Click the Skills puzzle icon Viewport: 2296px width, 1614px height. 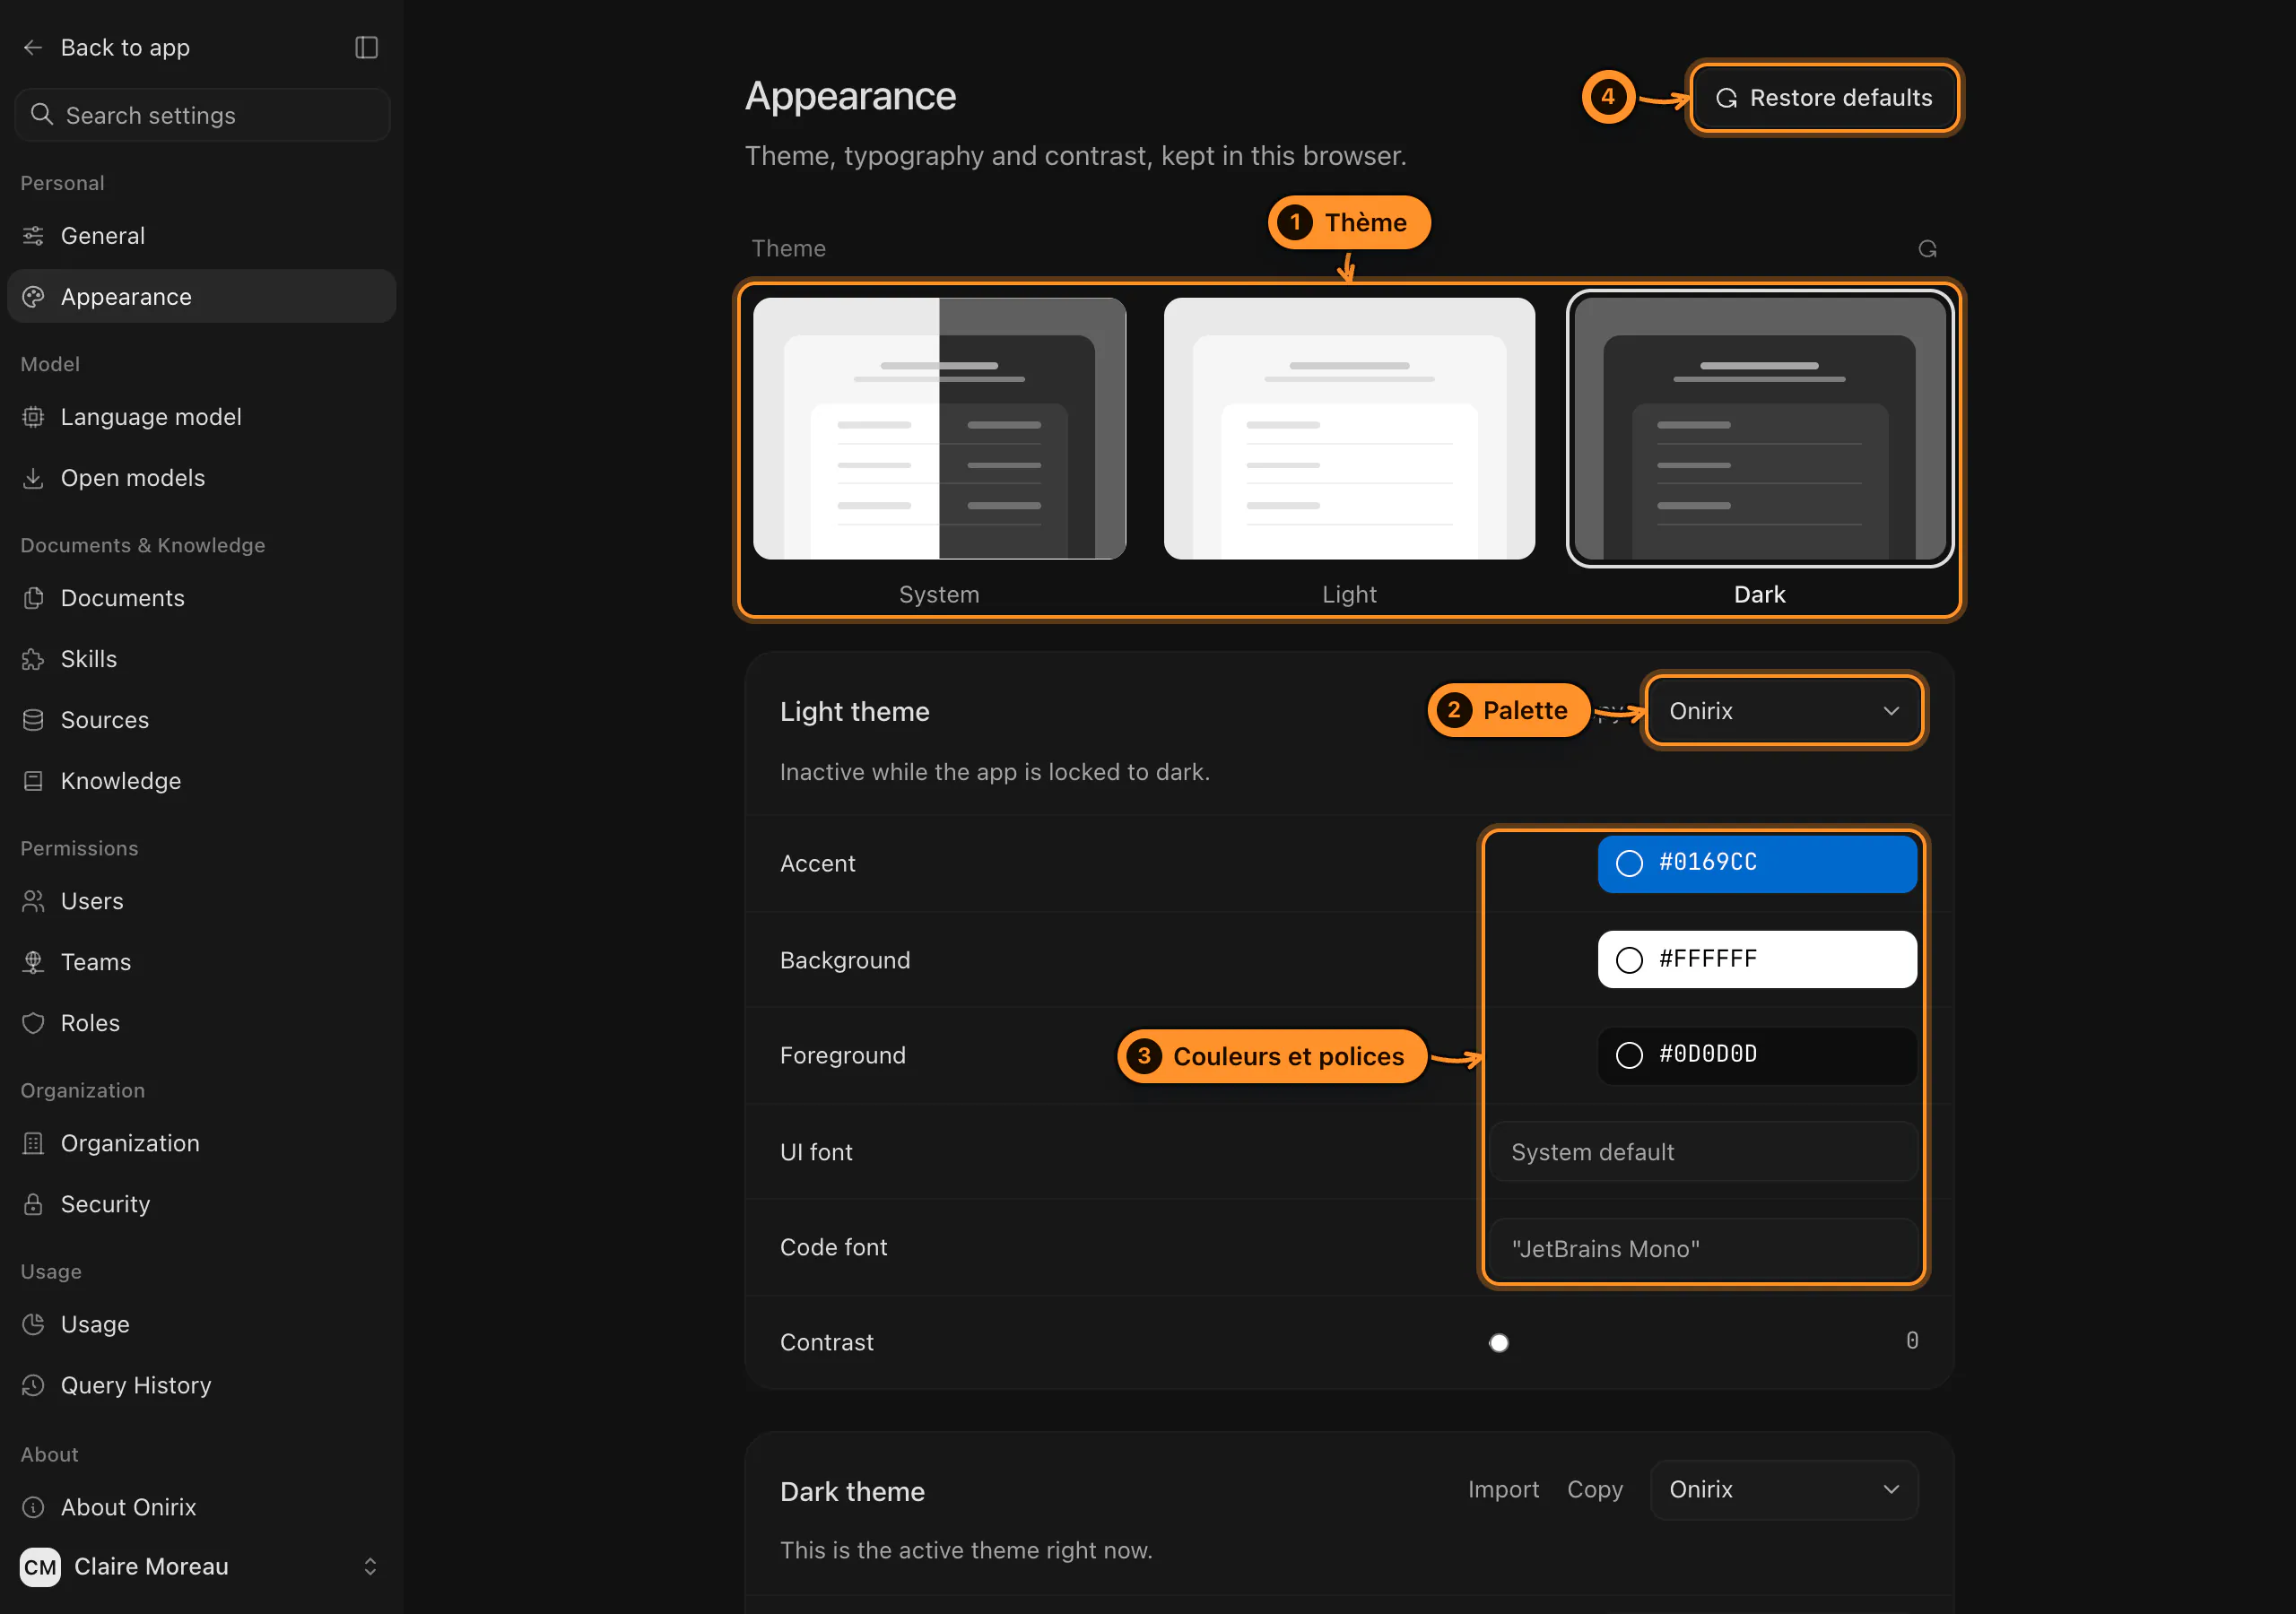[x=33, y=659]
